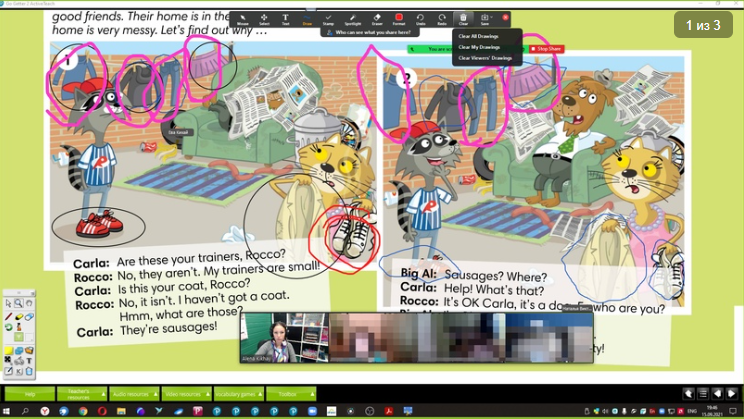Go to next page arrow
Viewport: 744px width, 419px height.
coord(732,393)
